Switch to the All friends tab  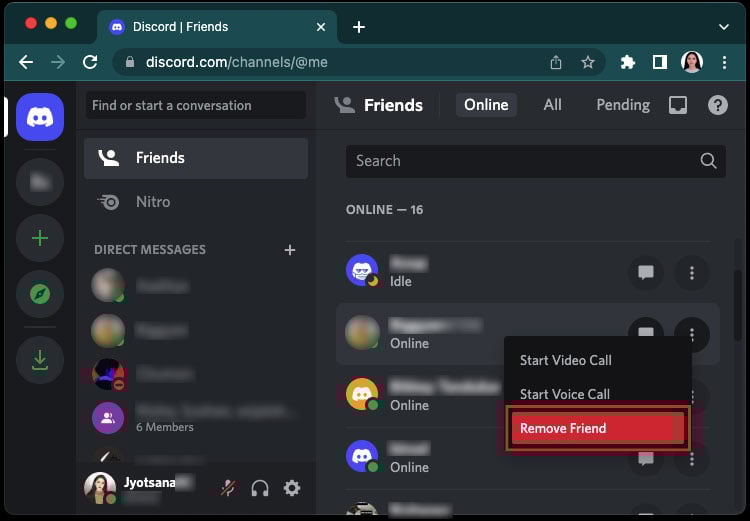point(552,105)
